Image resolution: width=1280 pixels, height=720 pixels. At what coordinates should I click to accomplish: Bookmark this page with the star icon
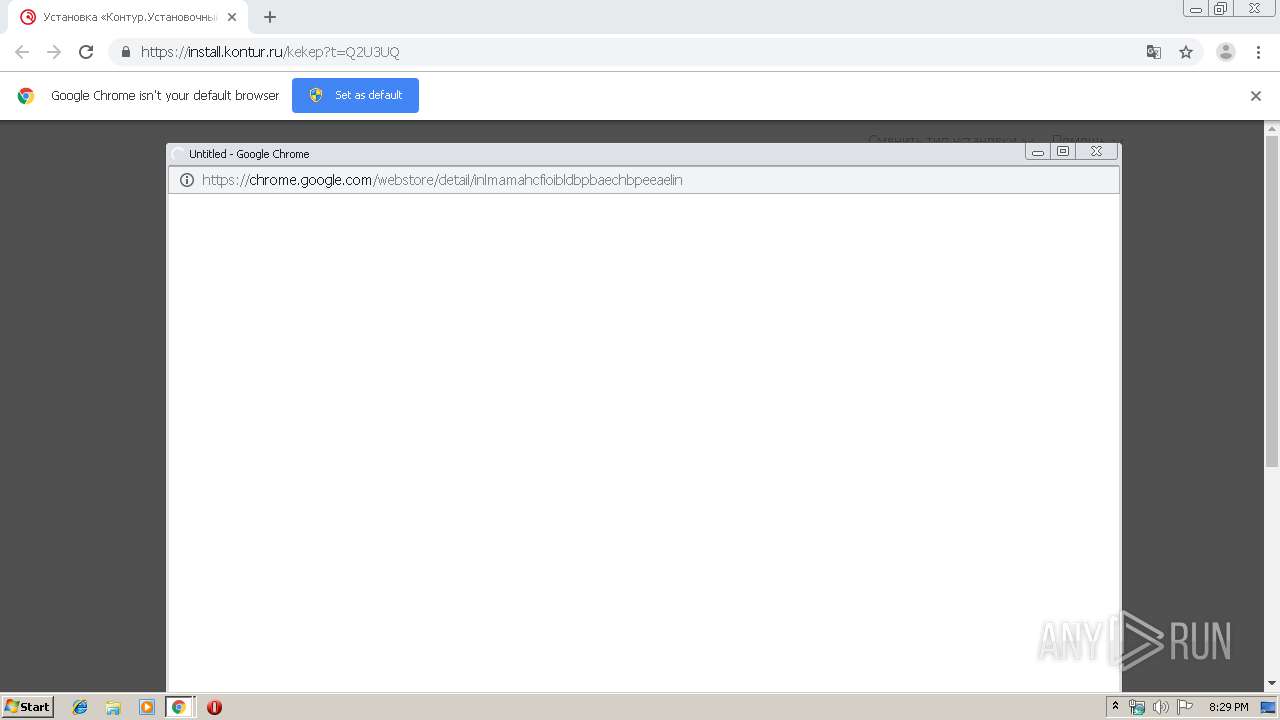(1186, 52)
